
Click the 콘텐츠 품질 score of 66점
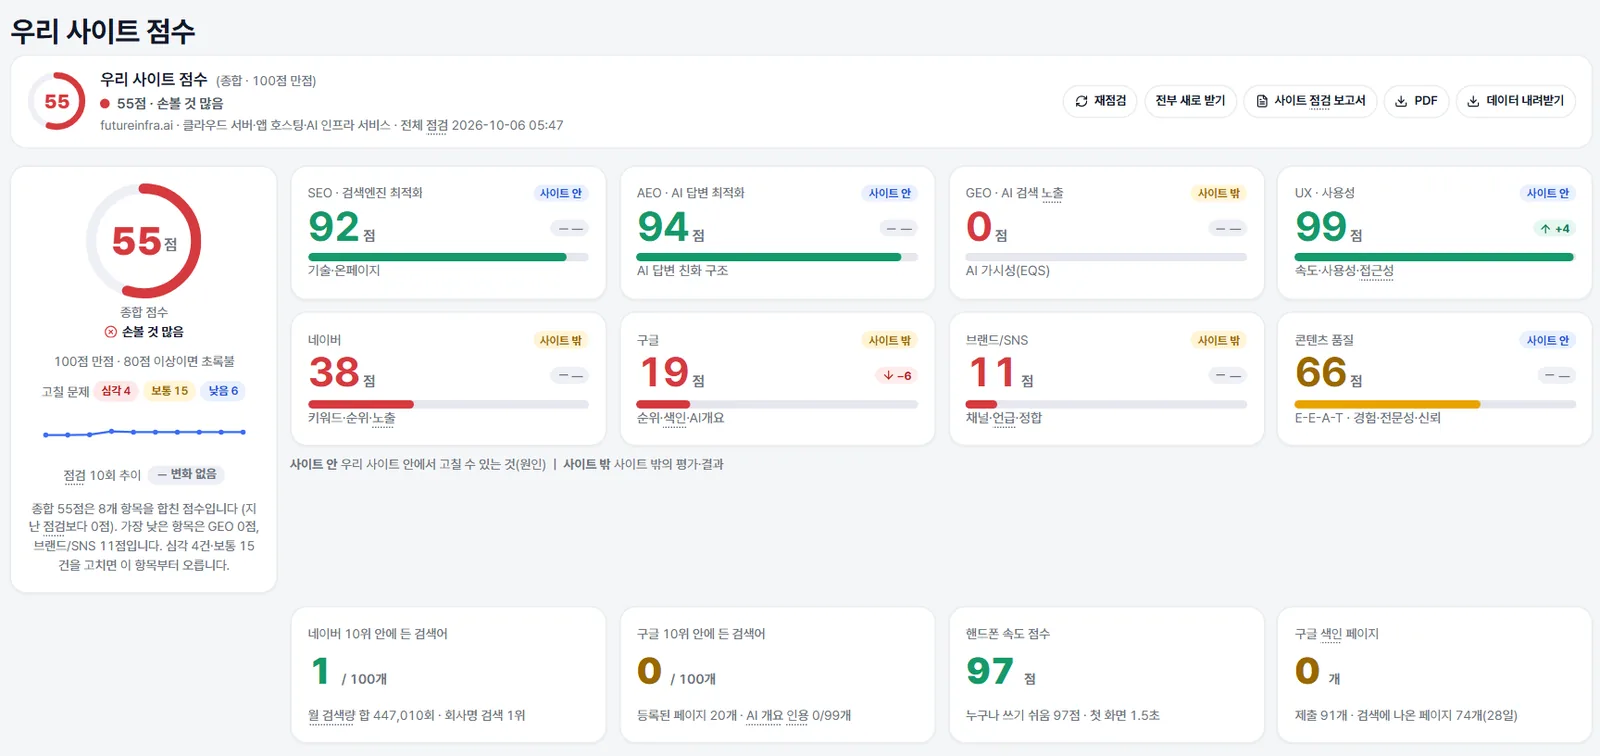pos(1328,374)
